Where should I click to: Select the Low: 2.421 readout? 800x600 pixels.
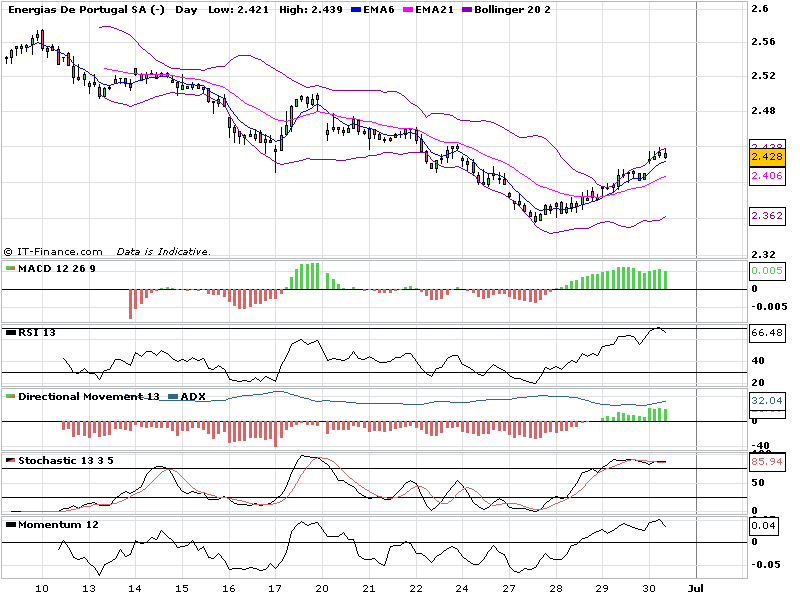tap(238, 10)
